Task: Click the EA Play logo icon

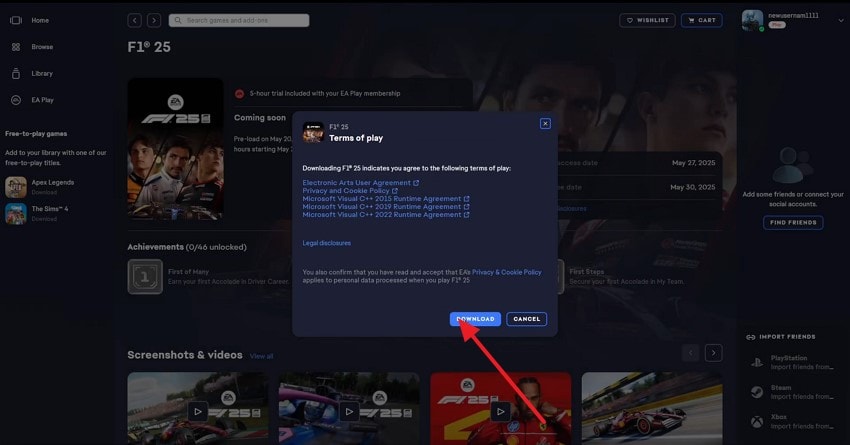Action: pos(16,100)
